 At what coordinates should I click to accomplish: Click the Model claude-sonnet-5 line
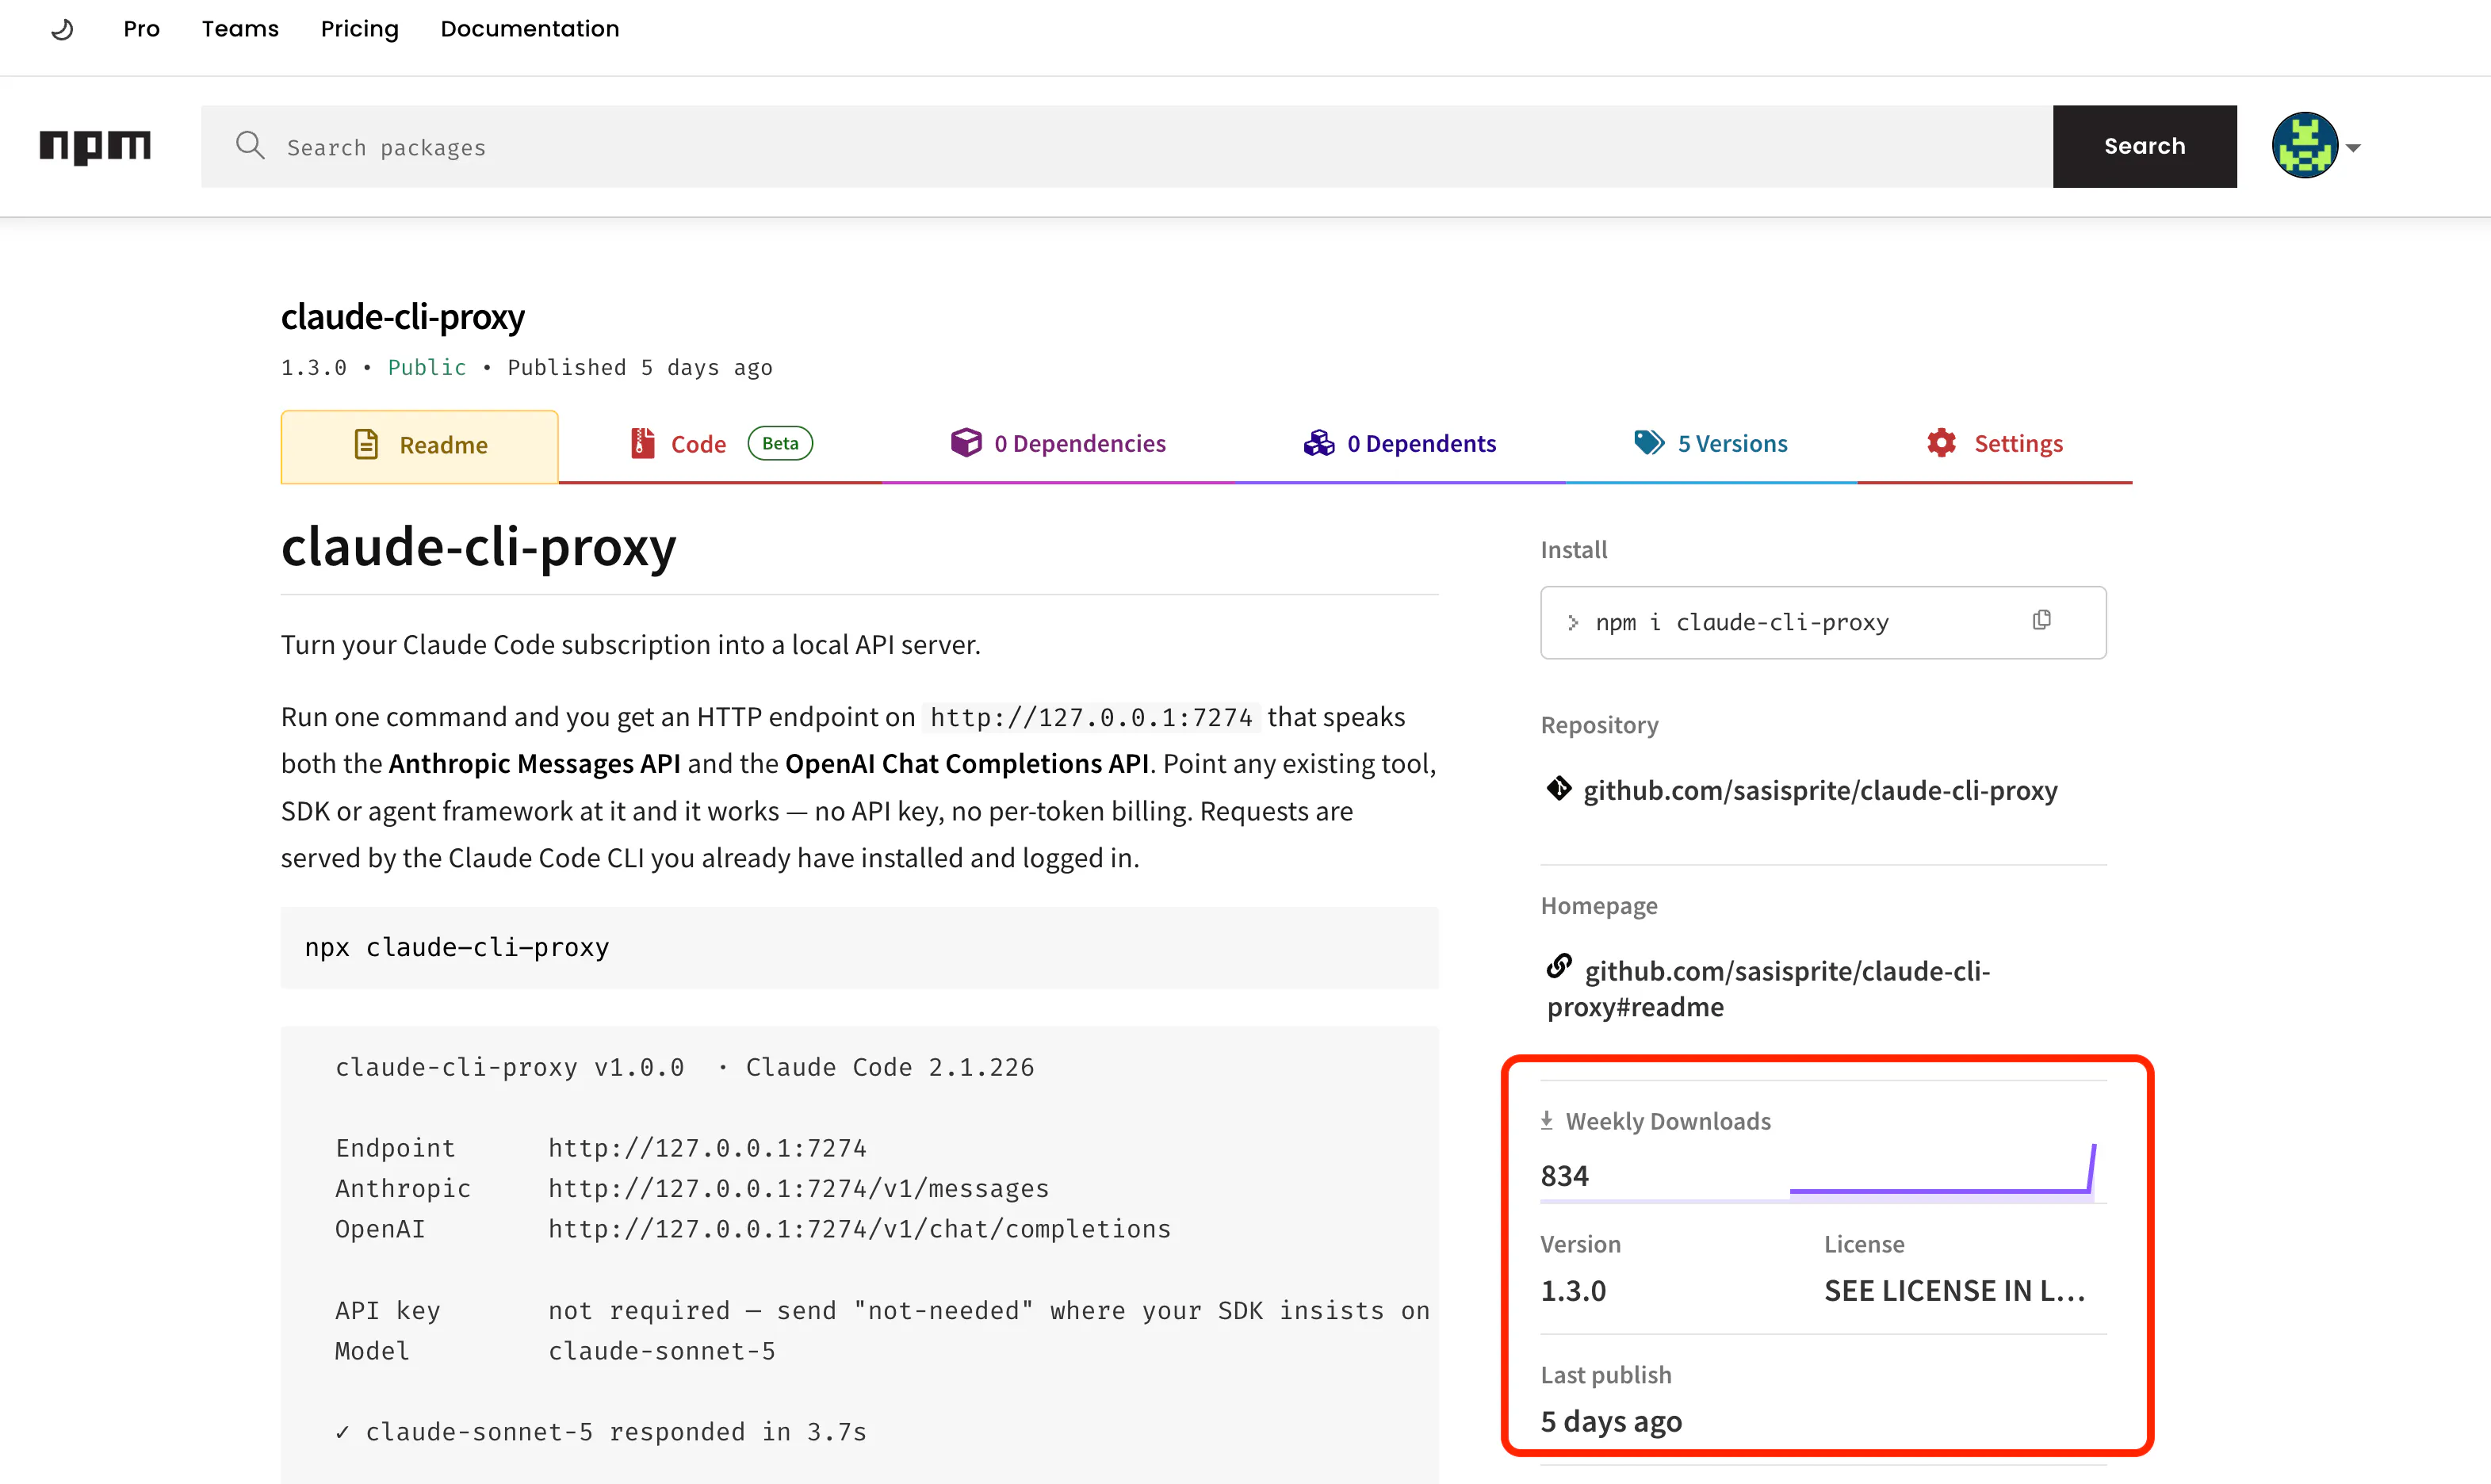[555, 1351]
